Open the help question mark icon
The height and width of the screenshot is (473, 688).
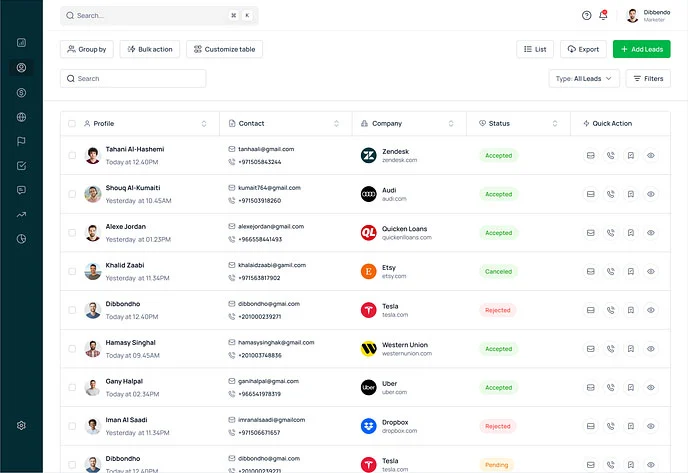coord(587,15)
